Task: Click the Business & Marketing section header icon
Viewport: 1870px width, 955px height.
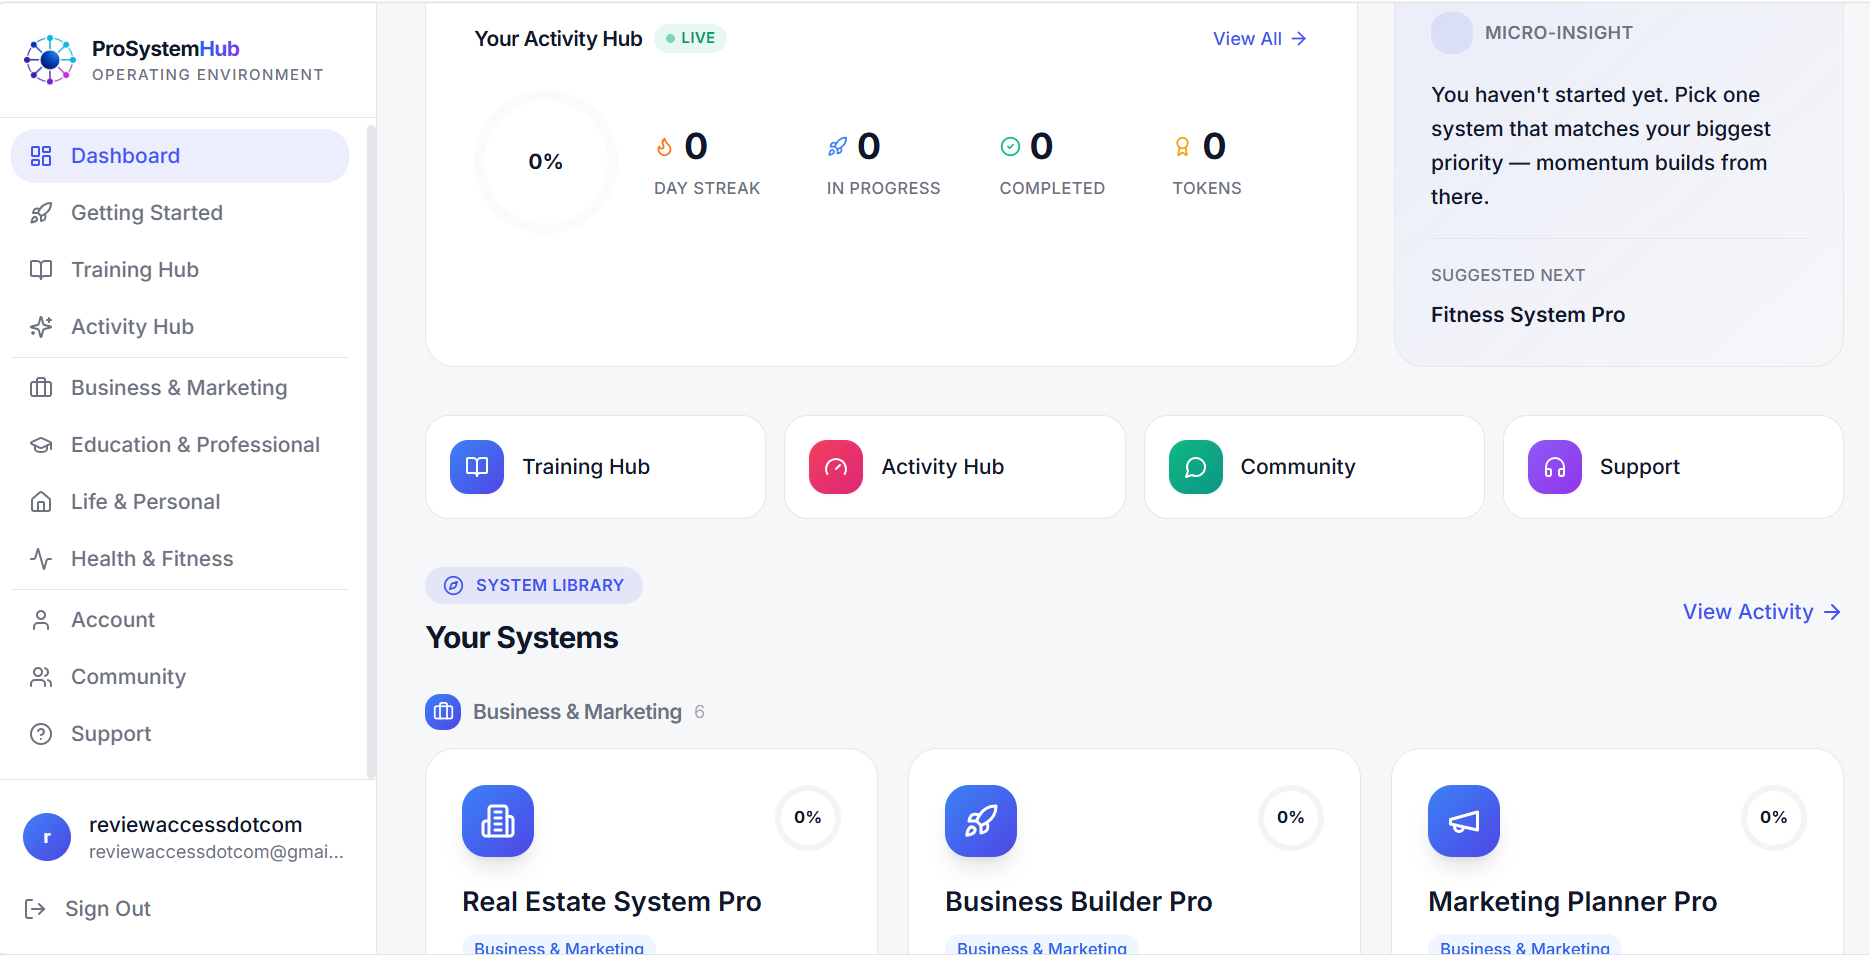Action: point(443,712)
